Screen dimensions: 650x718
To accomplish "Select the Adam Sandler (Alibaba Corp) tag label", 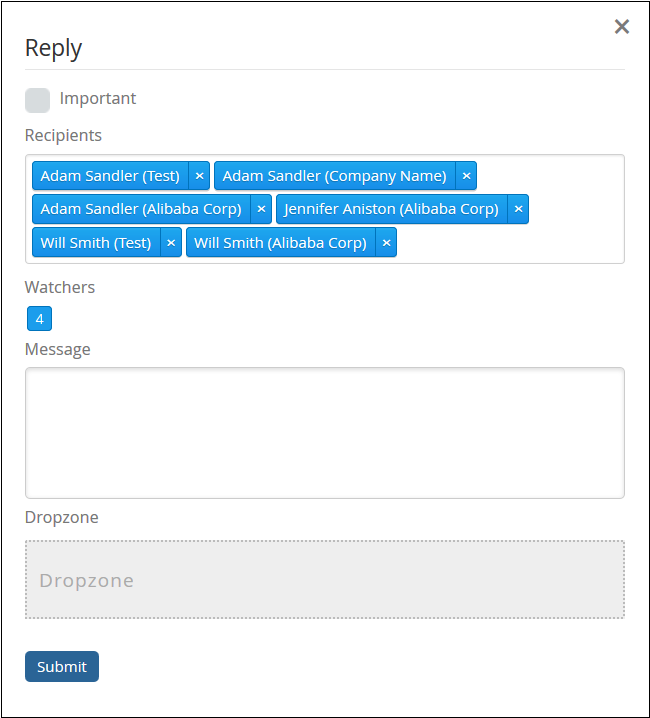I will click(x=141, y=209).
